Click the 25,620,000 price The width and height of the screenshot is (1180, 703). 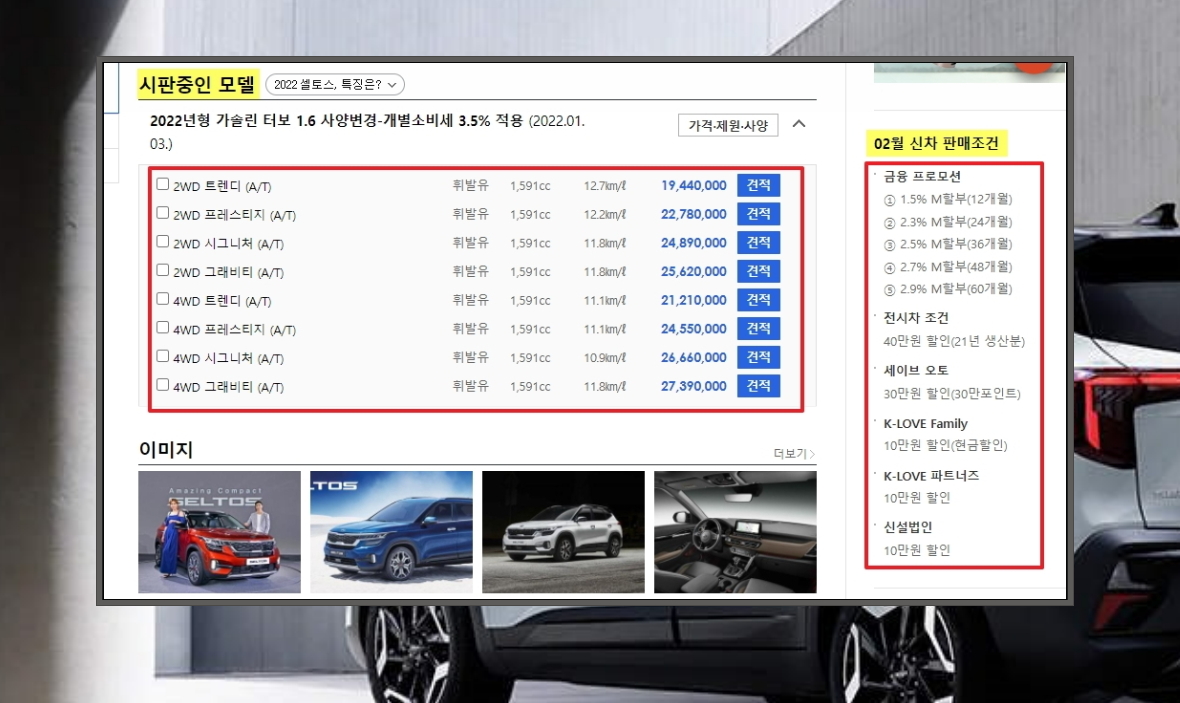[694, 271]
